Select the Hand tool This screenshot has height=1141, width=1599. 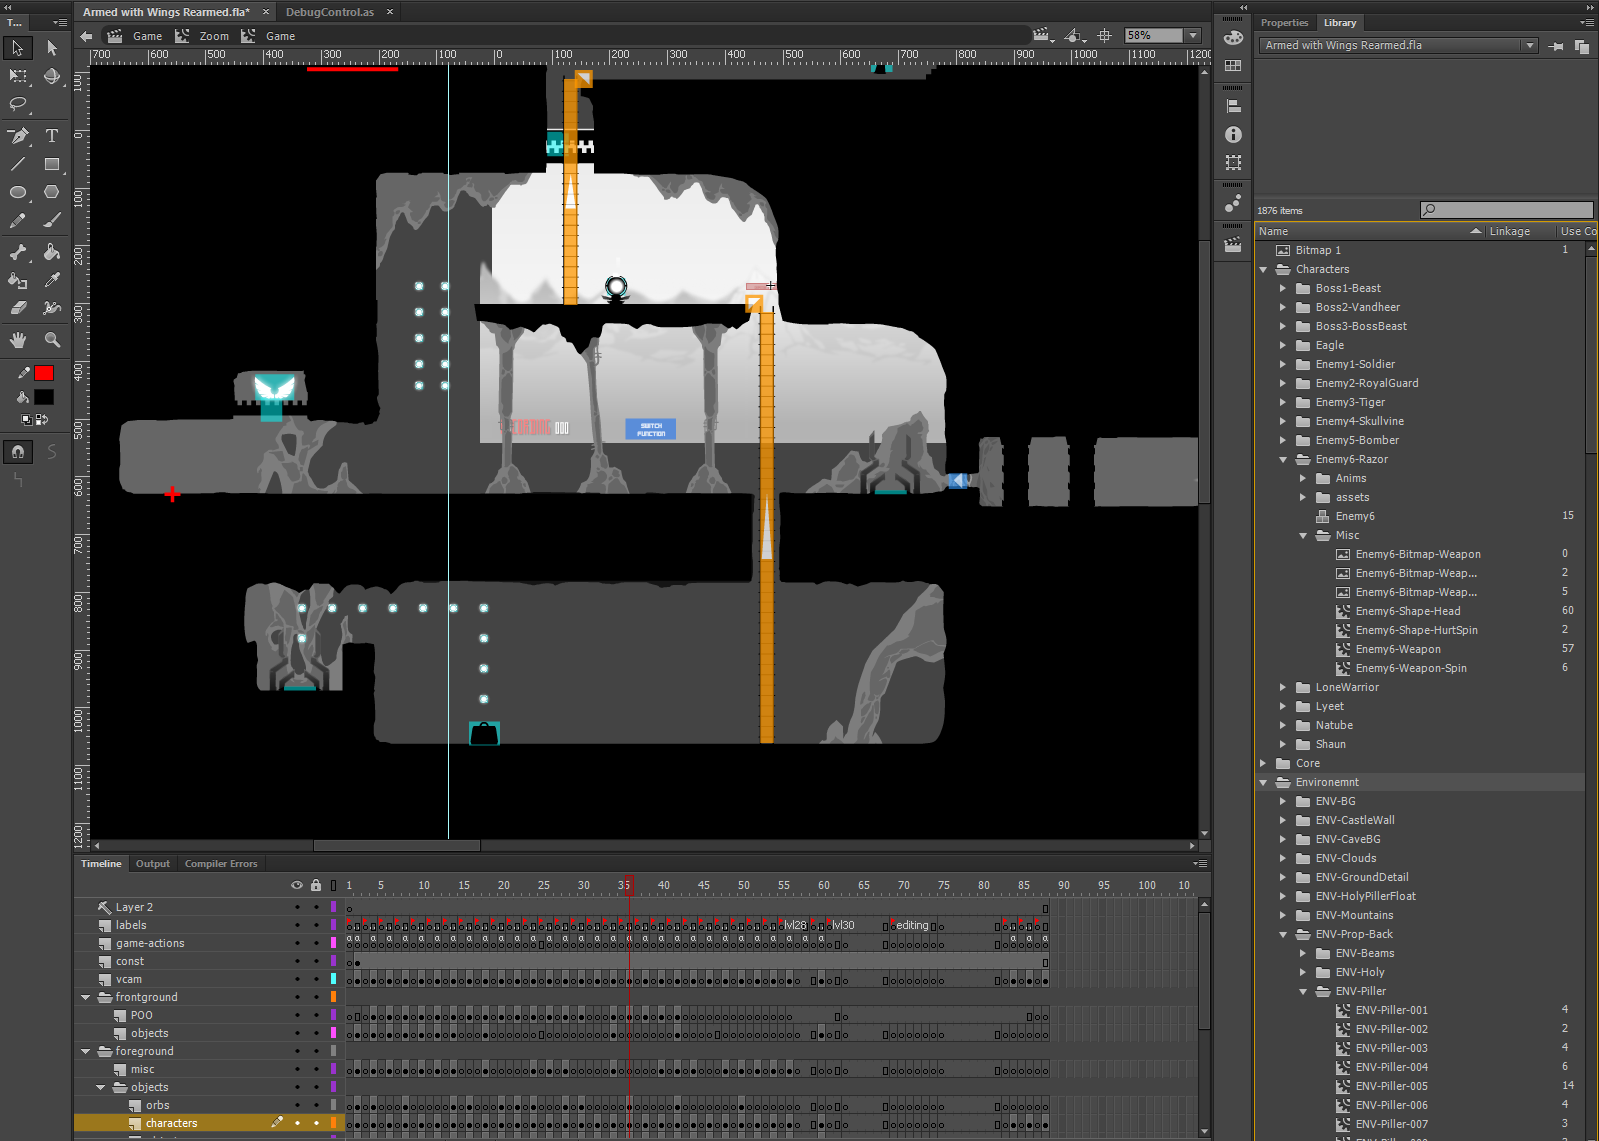(x=18, y=340)
